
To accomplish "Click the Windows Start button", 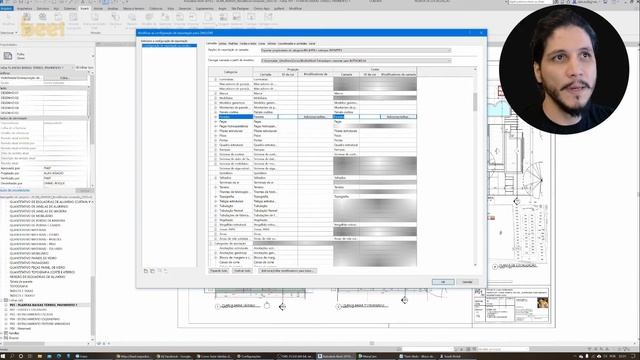I will pyautogui.click(x=3, y=356).
